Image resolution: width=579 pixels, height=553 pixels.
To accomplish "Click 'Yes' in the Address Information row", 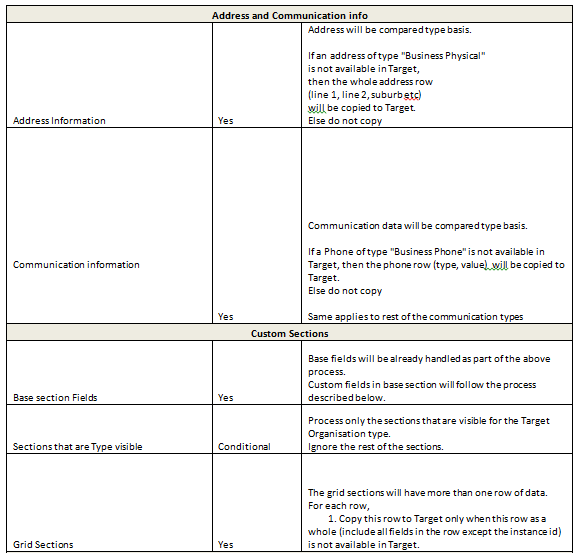I will [225, 121].
